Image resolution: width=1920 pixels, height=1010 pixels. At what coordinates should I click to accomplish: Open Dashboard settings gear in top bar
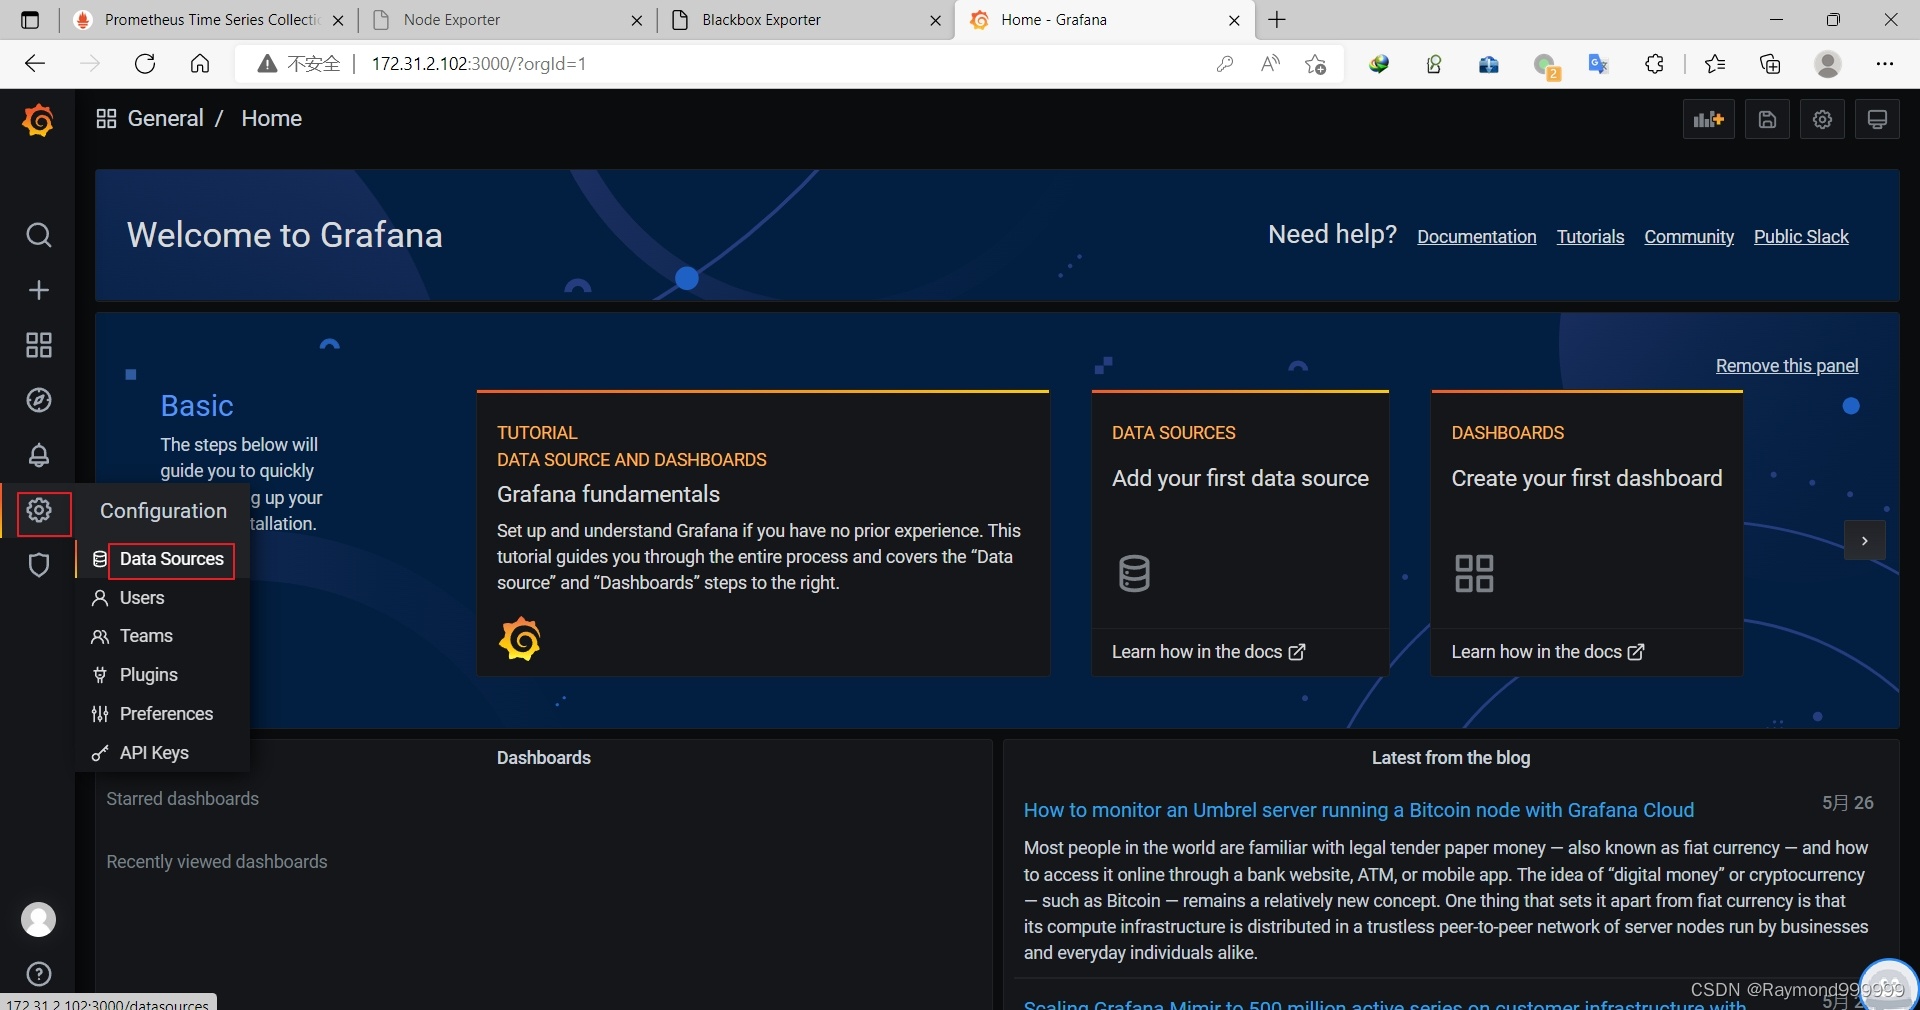pyautogui.click(x=1822, y=120)
